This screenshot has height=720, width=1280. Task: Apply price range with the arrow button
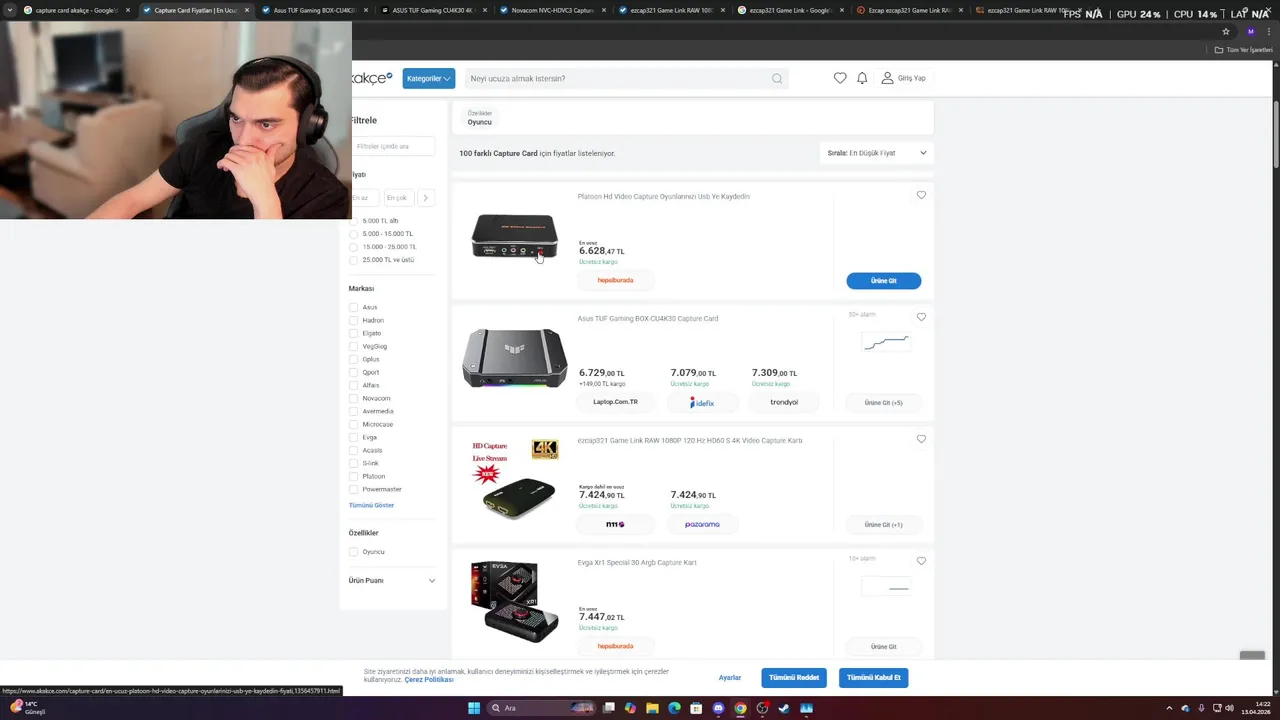[425, 198]
